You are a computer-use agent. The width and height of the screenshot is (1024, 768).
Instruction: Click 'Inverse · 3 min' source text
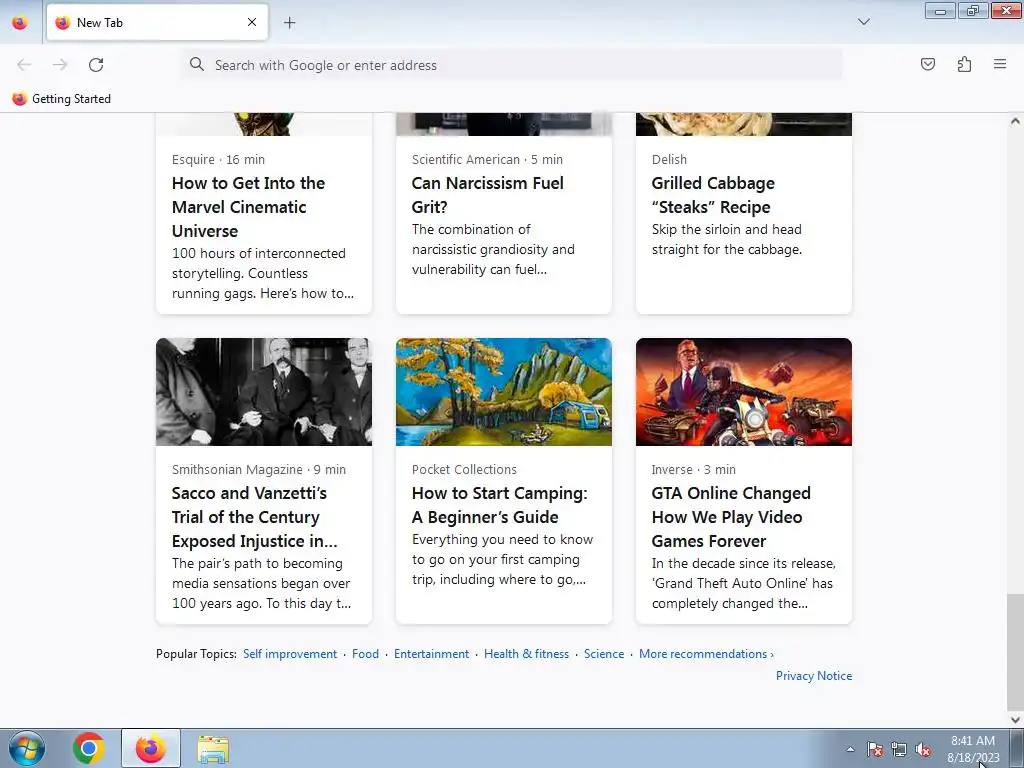pos(694,470)
